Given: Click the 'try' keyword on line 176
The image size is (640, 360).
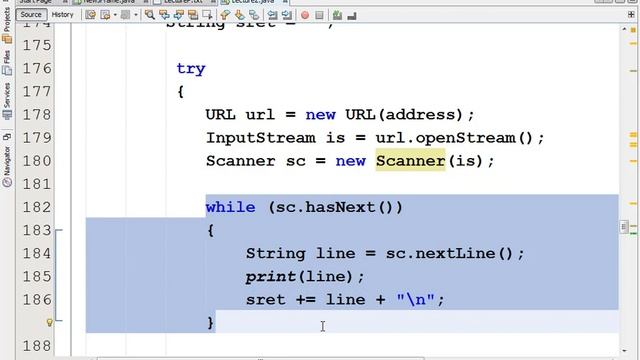Looking at the screenshot, I should [x=191, y=69].
